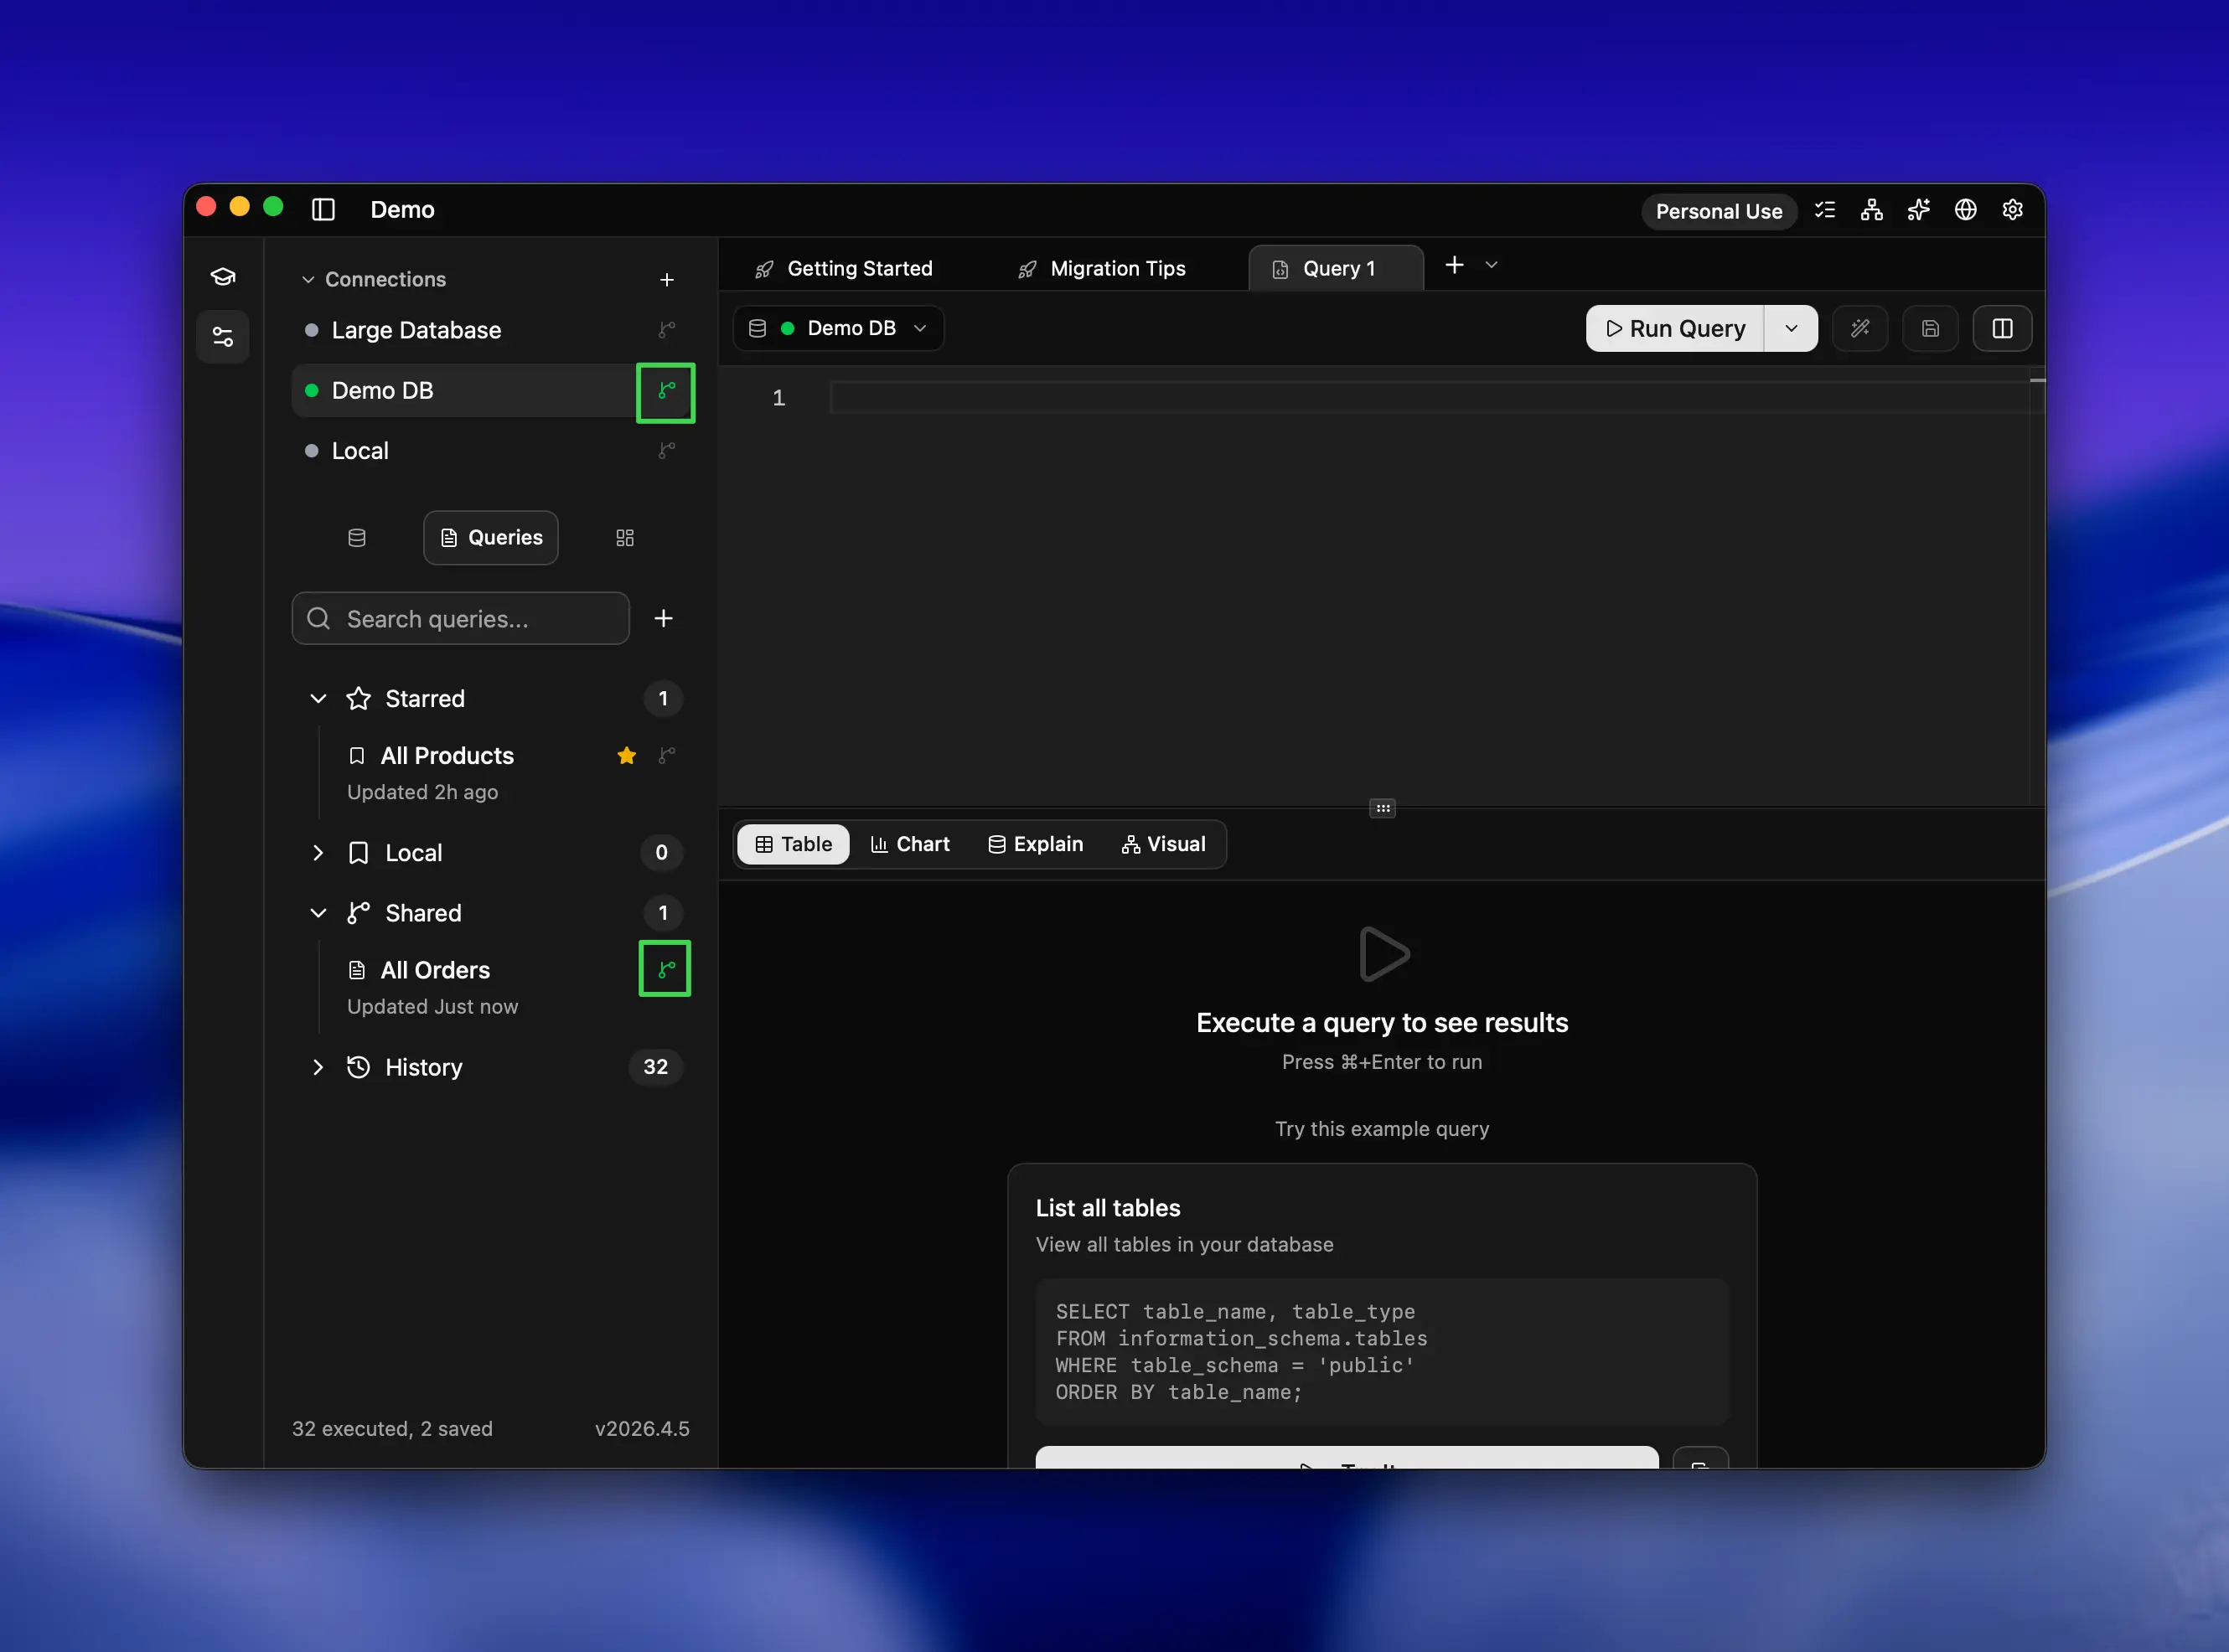
Task: Switch results view to Chart
Action: pyautogui.click(x=910, y=844)
